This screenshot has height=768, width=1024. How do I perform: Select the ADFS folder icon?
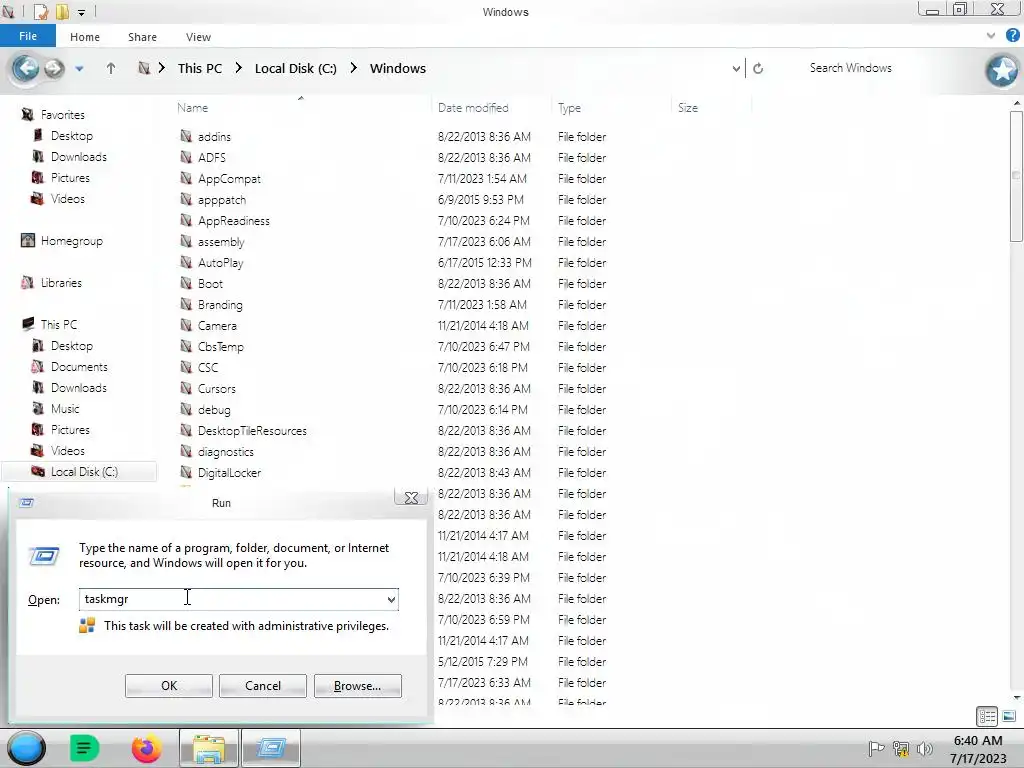tap(186, 157)
